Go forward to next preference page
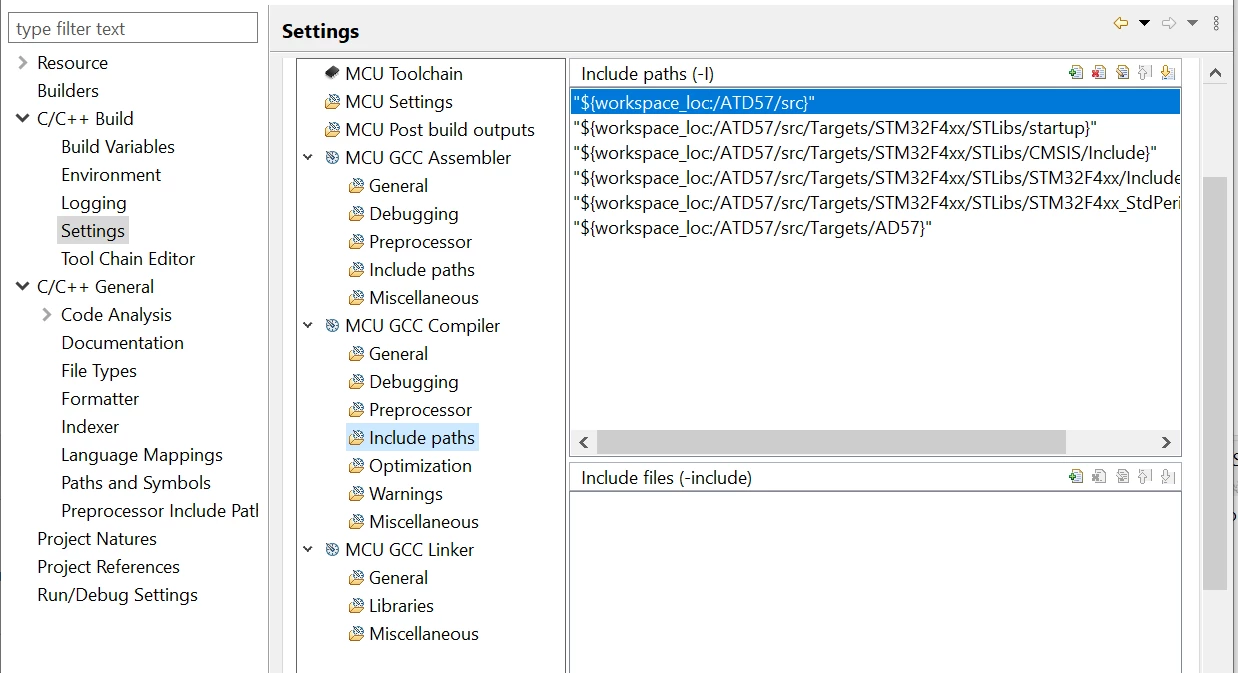The height and width of the screenshot is (673, 1238). coord(1169,23)
